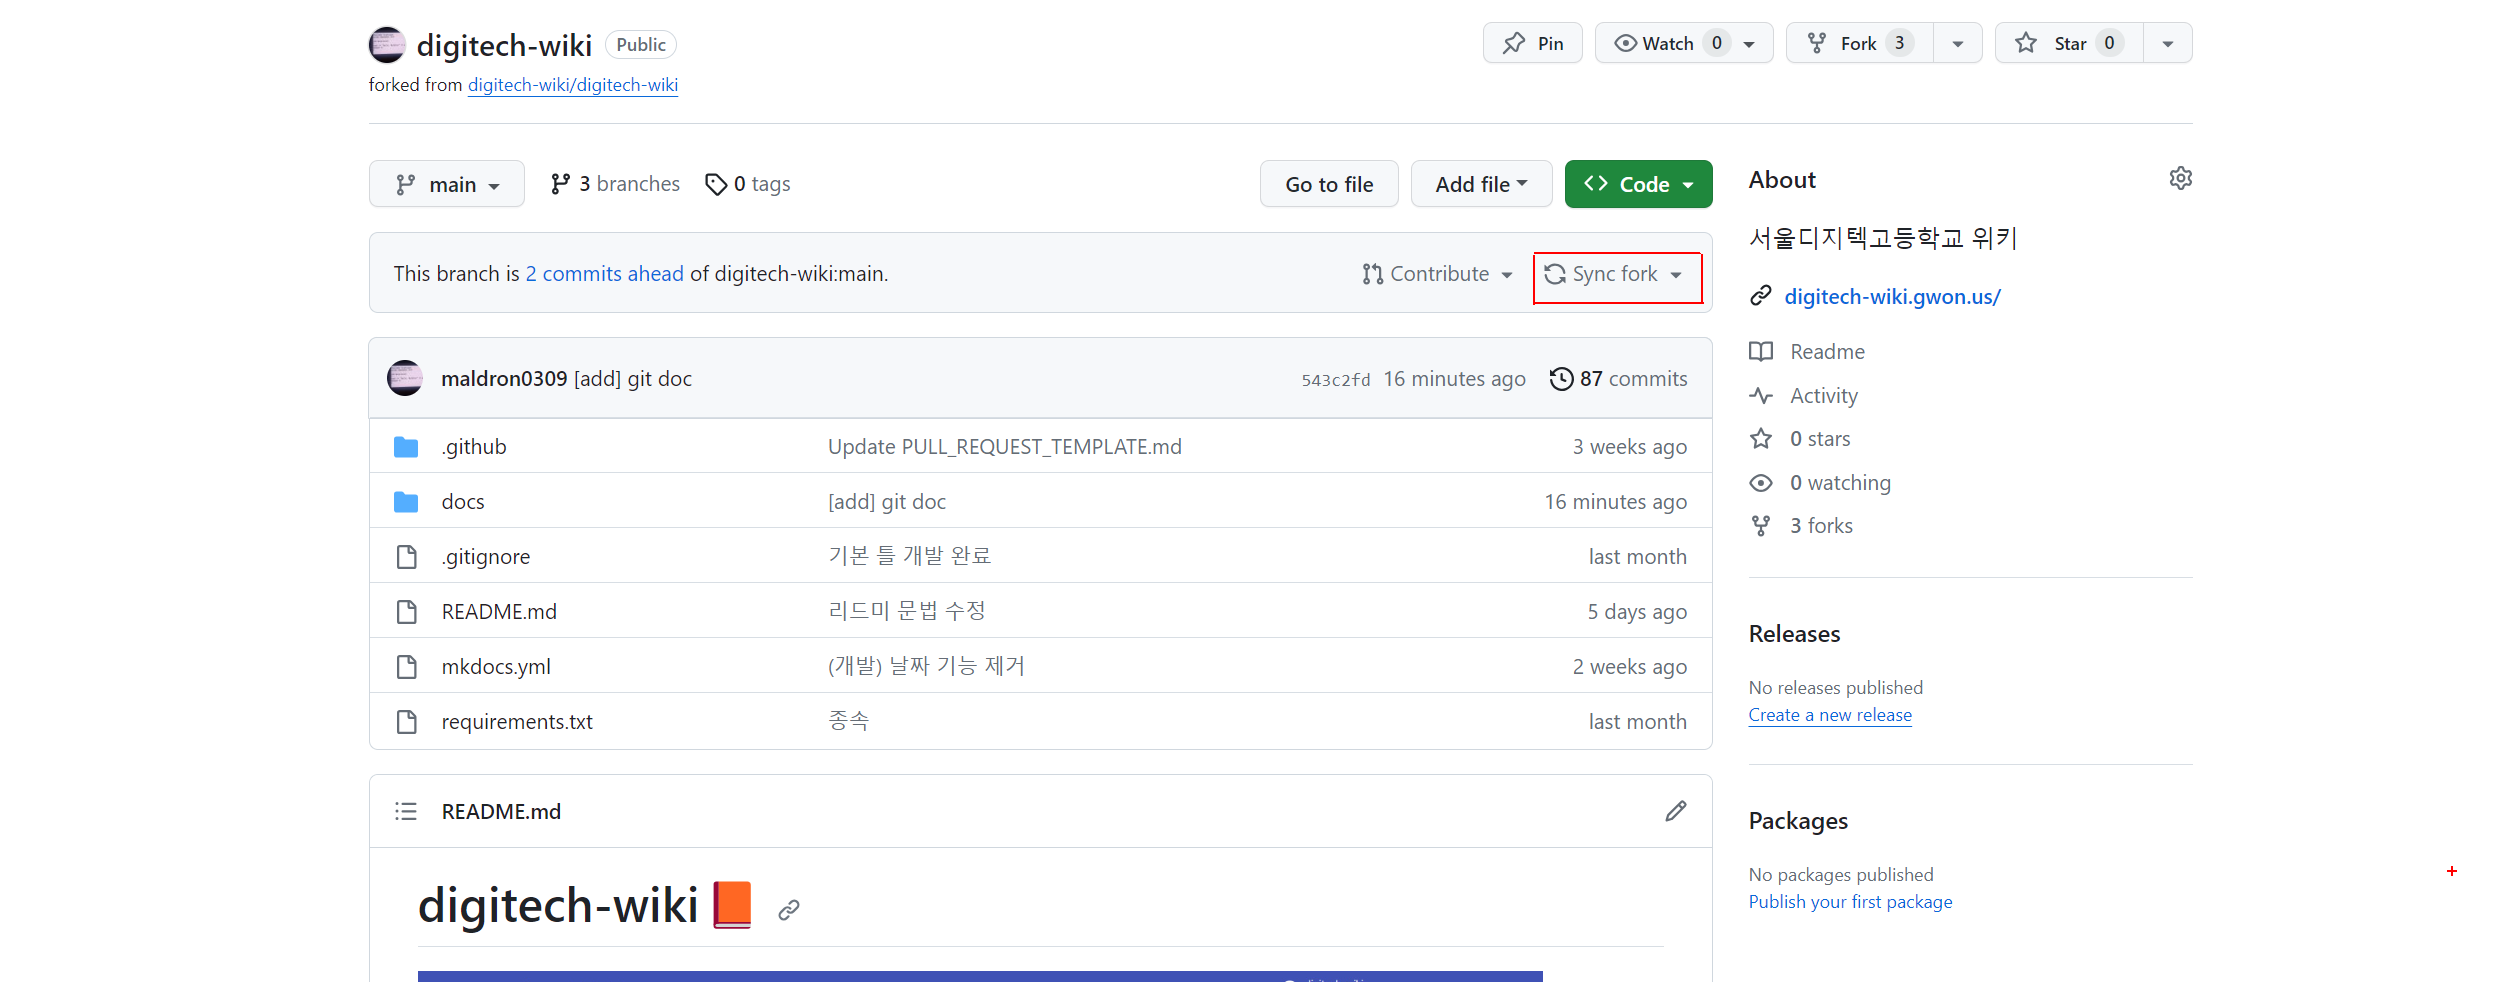2495x982 pixels.
Task: Click the commit history clock icon
Action: tap(1560, 379)
